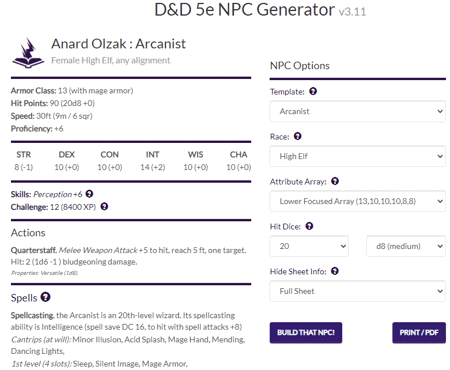The width and height of the screenshot is (450, 370).
Task: Show Challenge rating help icon
Action: click(104, 206)
